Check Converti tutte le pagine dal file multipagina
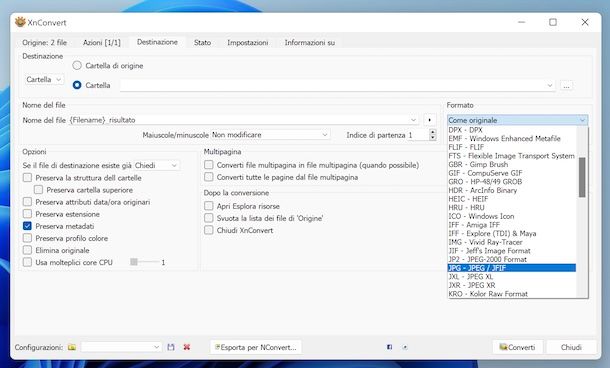The height and width of the screenshot is (368, 610). pos(209,177)
